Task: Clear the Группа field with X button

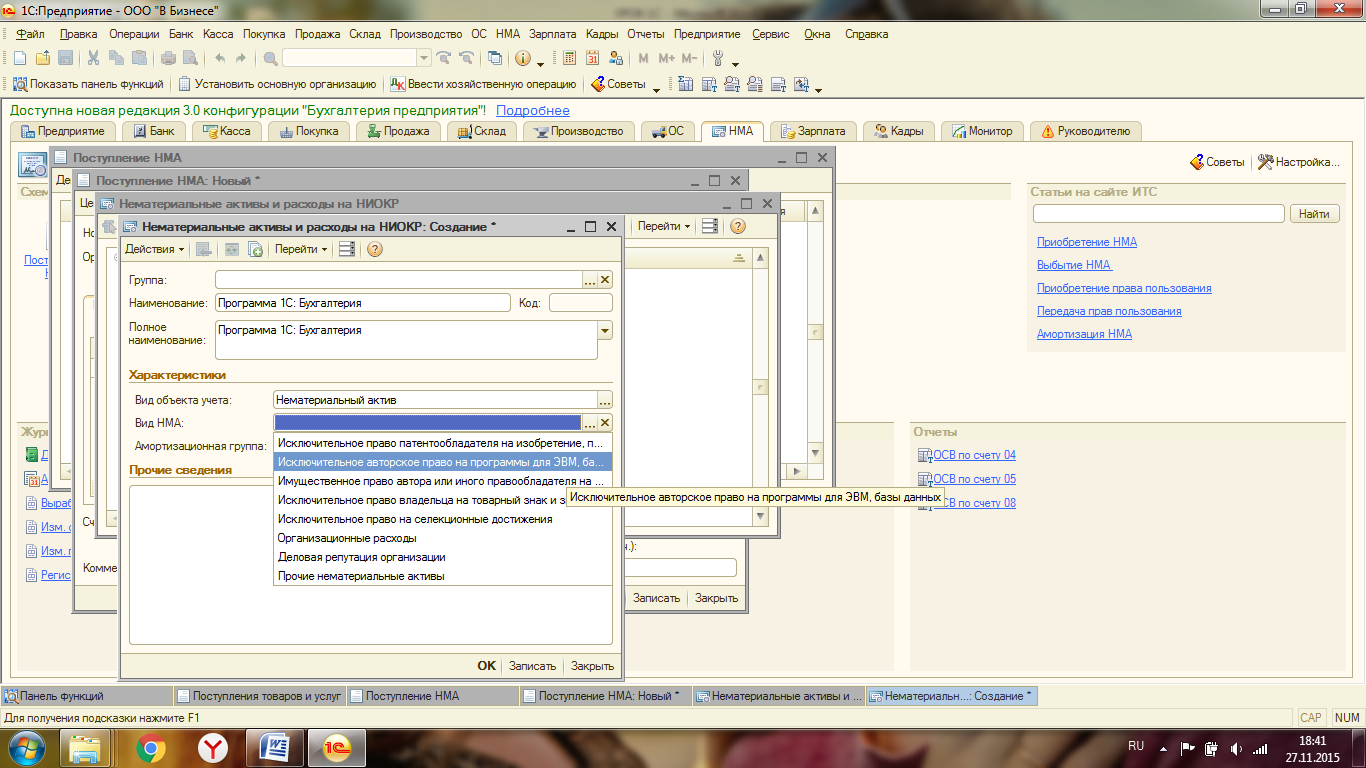Action: point(605,280)
